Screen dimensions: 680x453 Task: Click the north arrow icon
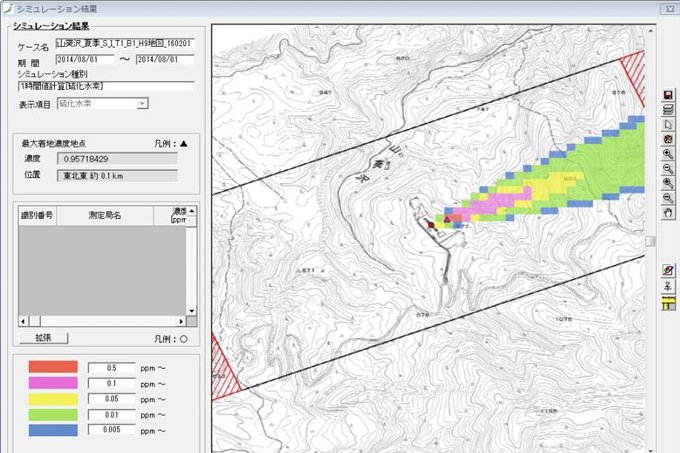[x=667, y=286]
